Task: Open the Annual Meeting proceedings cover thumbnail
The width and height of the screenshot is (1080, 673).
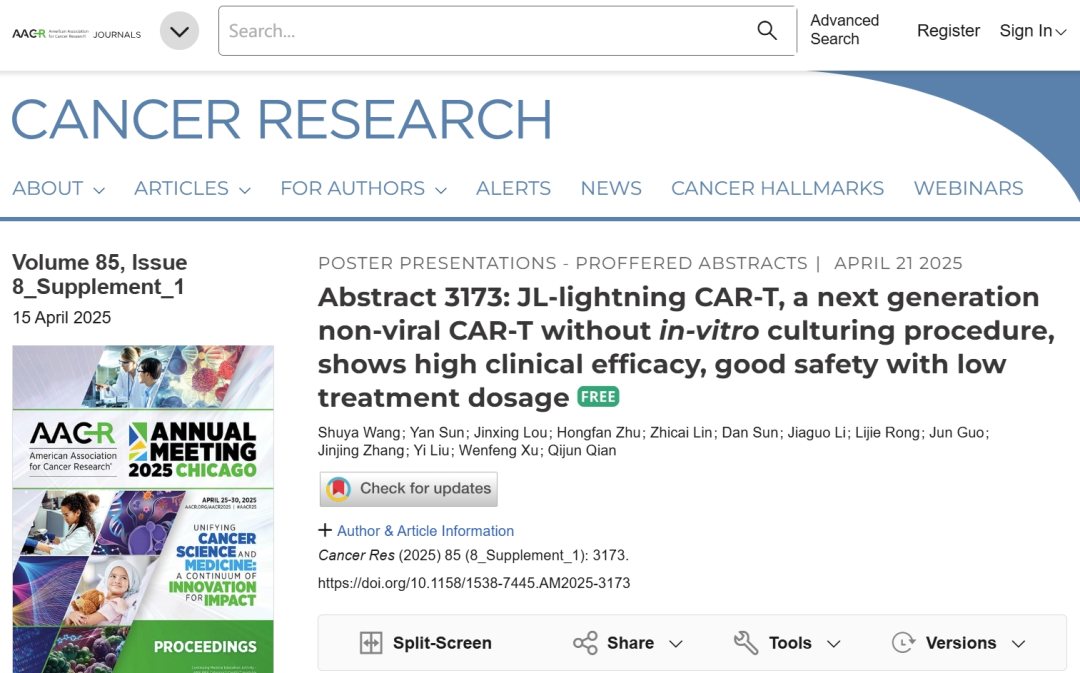Action: tap(143, 509)
